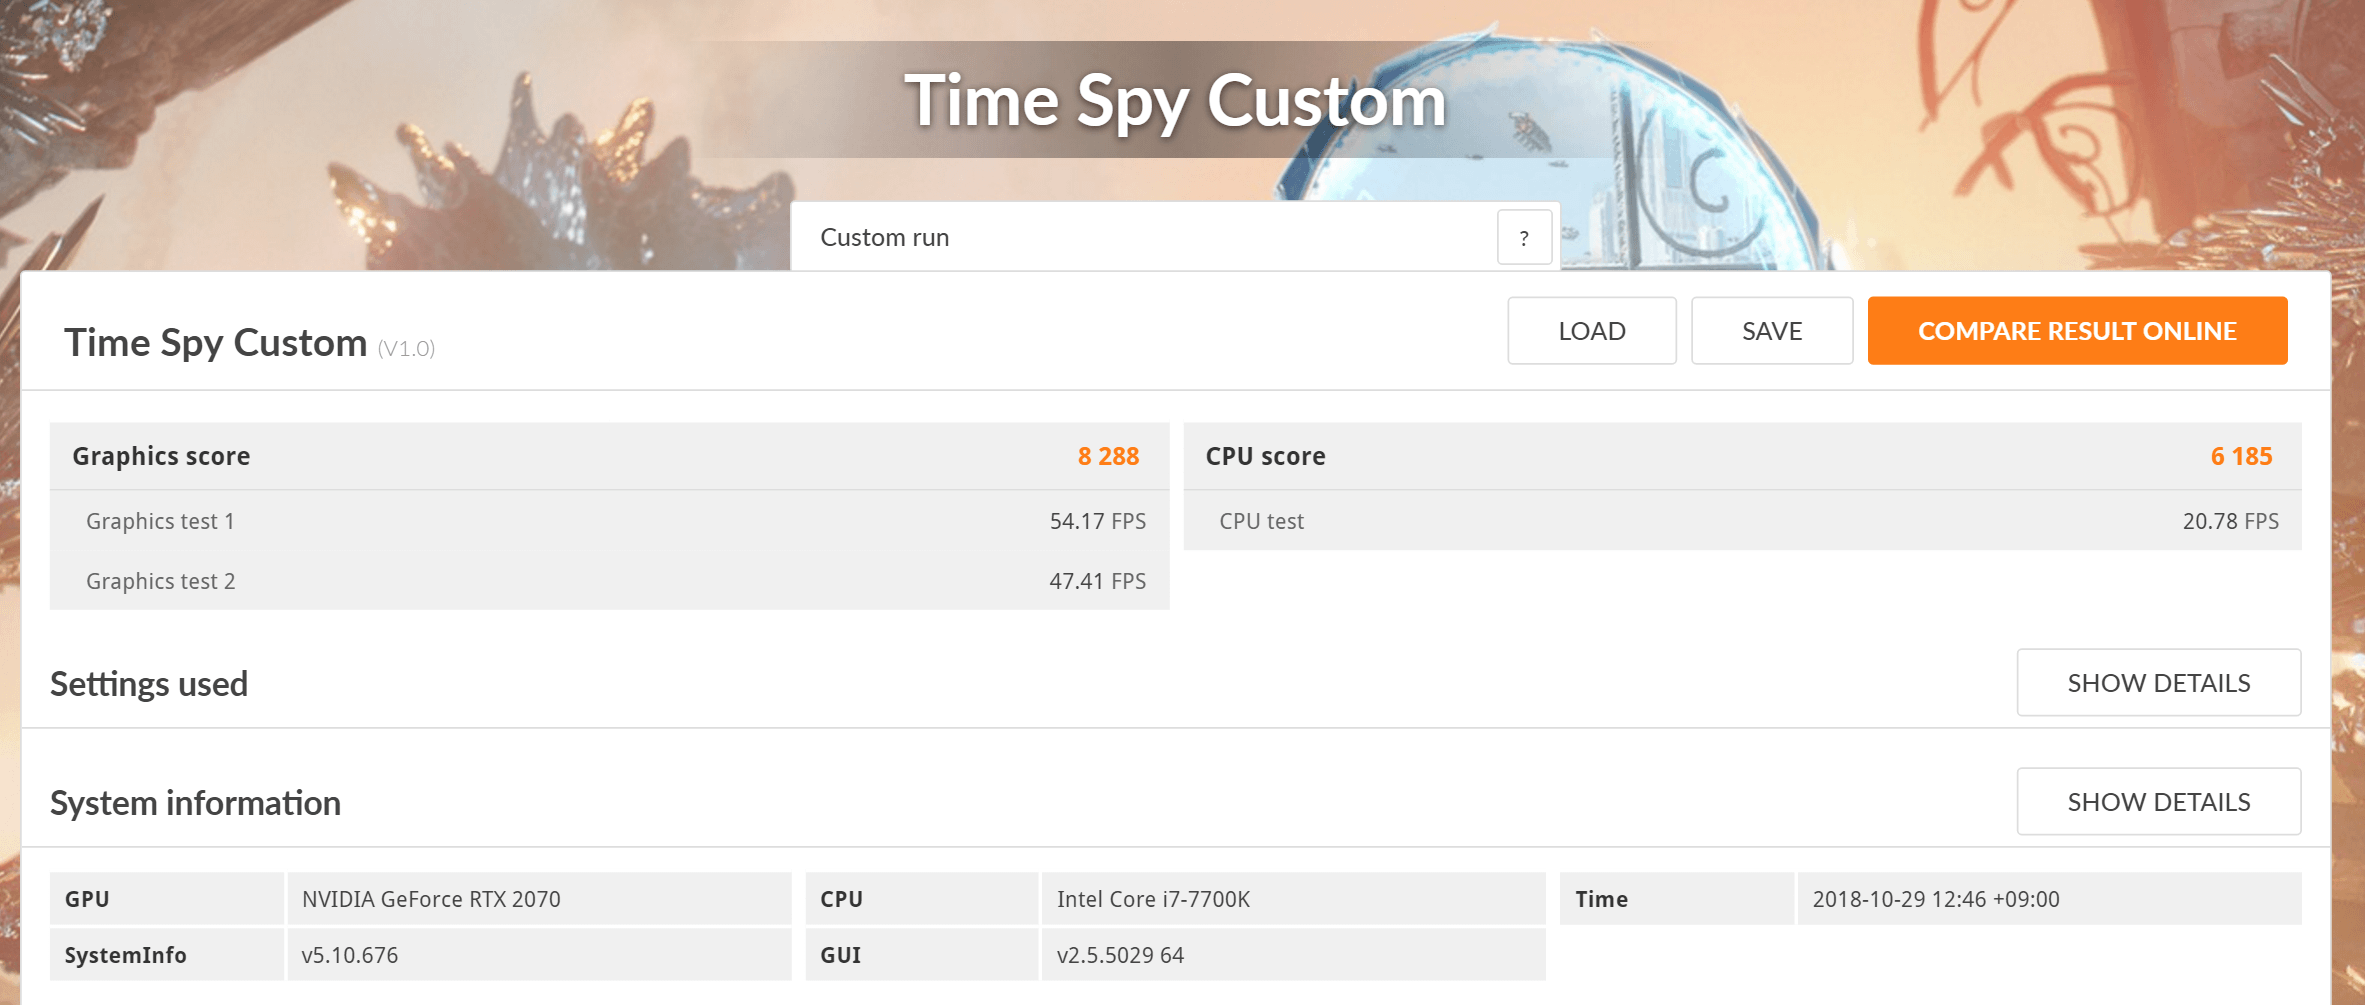Click the NVIDIA GeForce RTX 2070 value
The width and height of the screenshot is (2365, 1005).
coord(431,899)
